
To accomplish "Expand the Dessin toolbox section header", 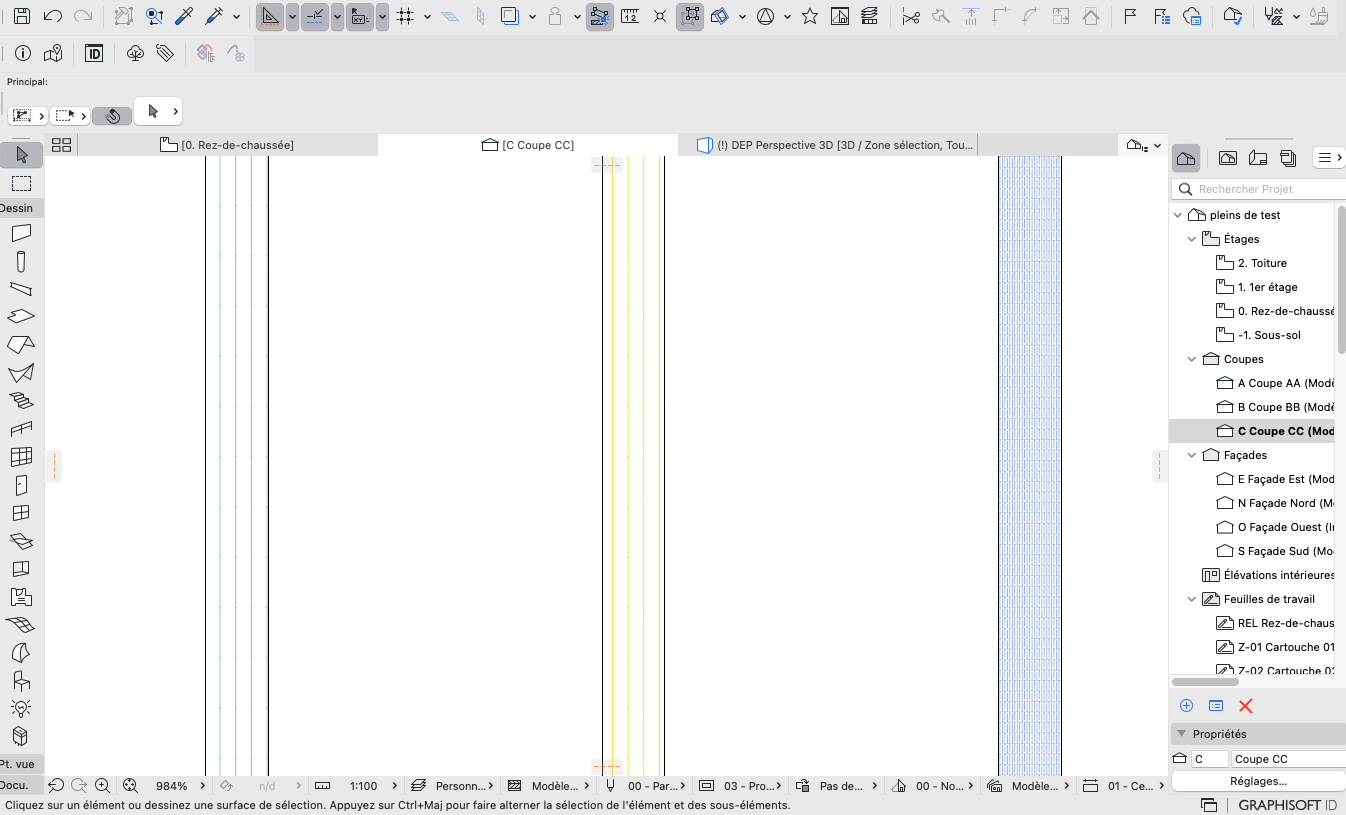I will click(21, 208).
